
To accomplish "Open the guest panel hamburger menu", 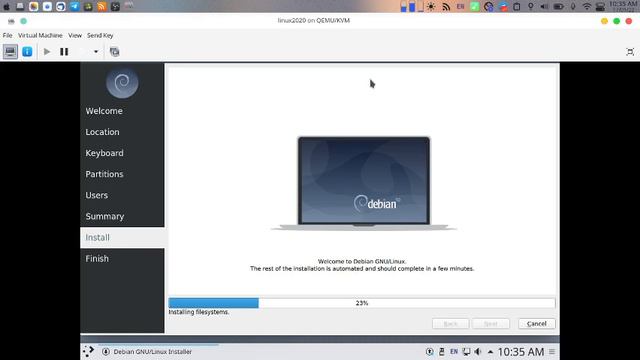I will [x=552, y=352].
